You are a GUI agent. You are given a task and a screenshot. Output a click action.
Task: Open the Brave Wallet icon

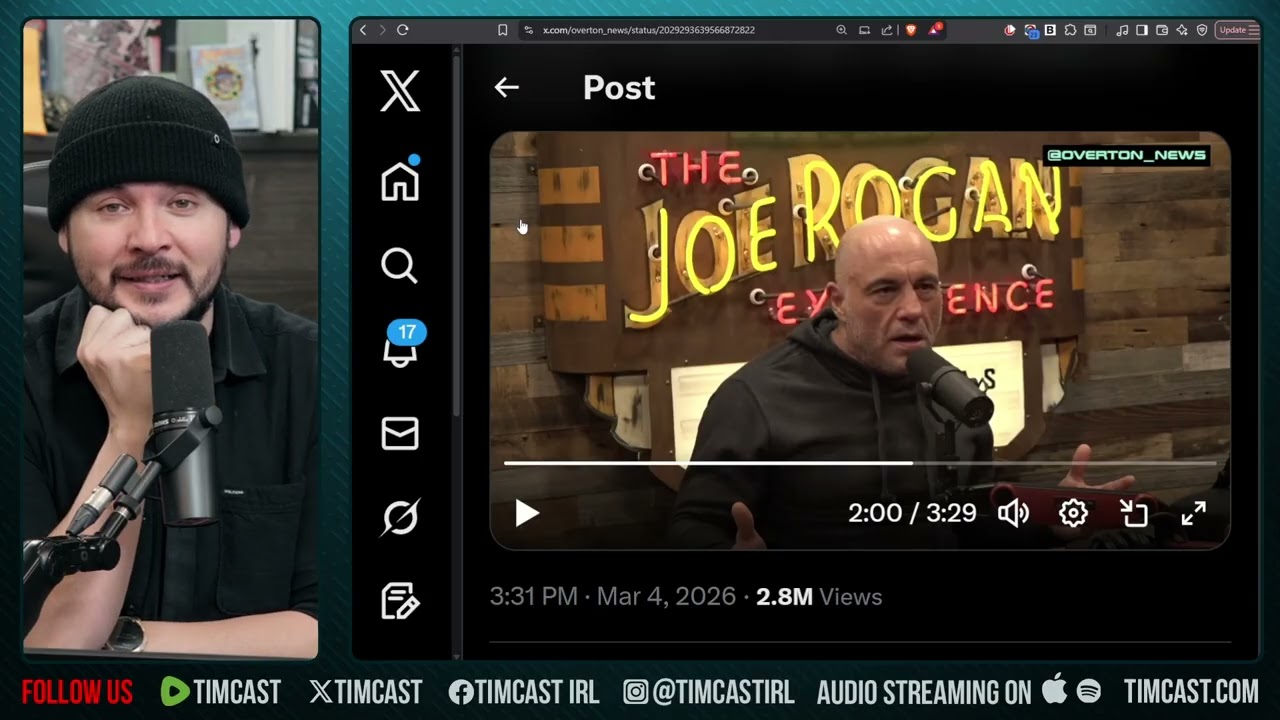pos(1162,30)
